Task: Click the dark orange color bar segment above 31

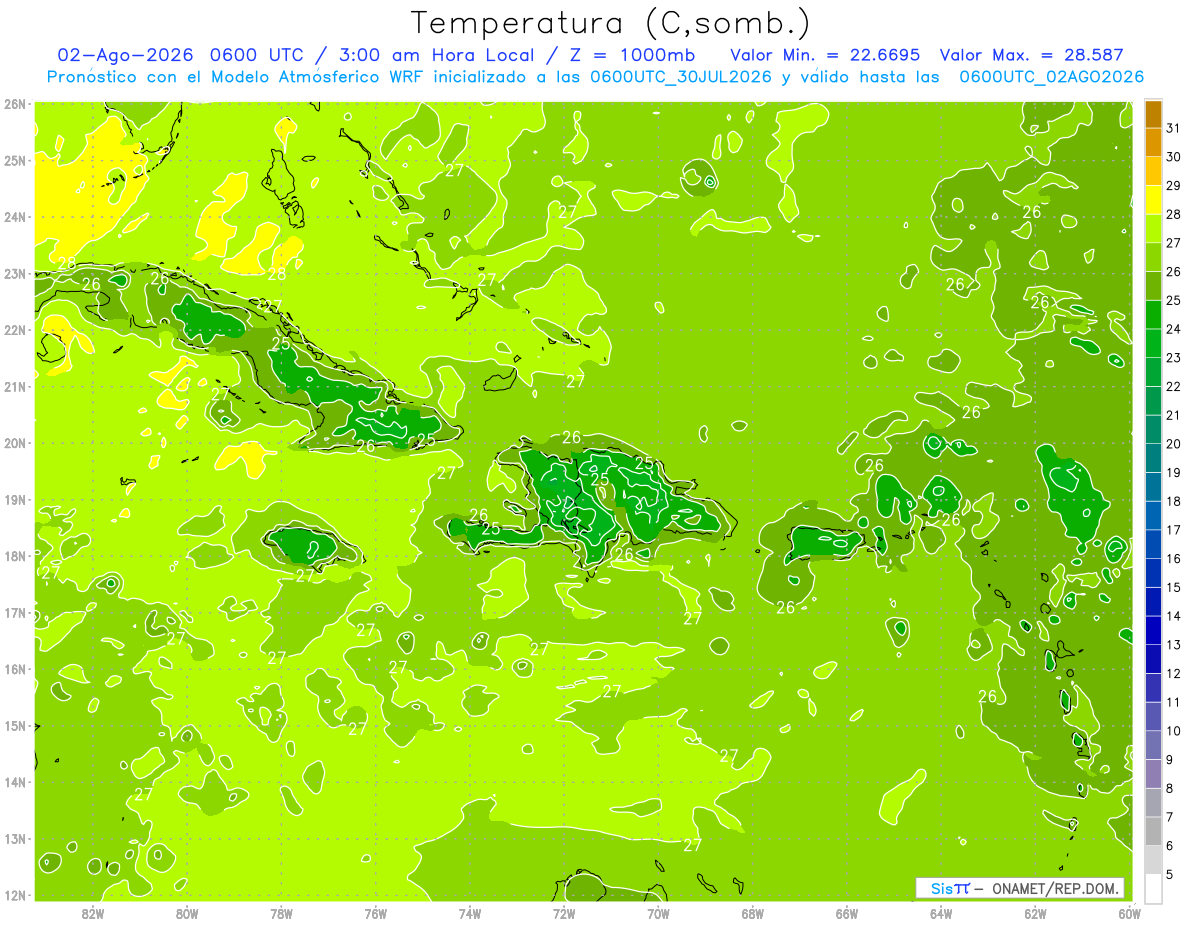Action: pos(1153,114)
